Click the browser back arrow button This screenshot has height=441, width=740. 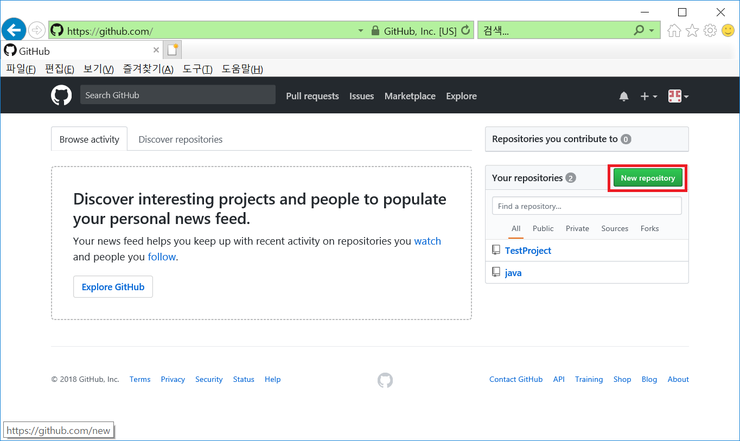coord(14,30)
